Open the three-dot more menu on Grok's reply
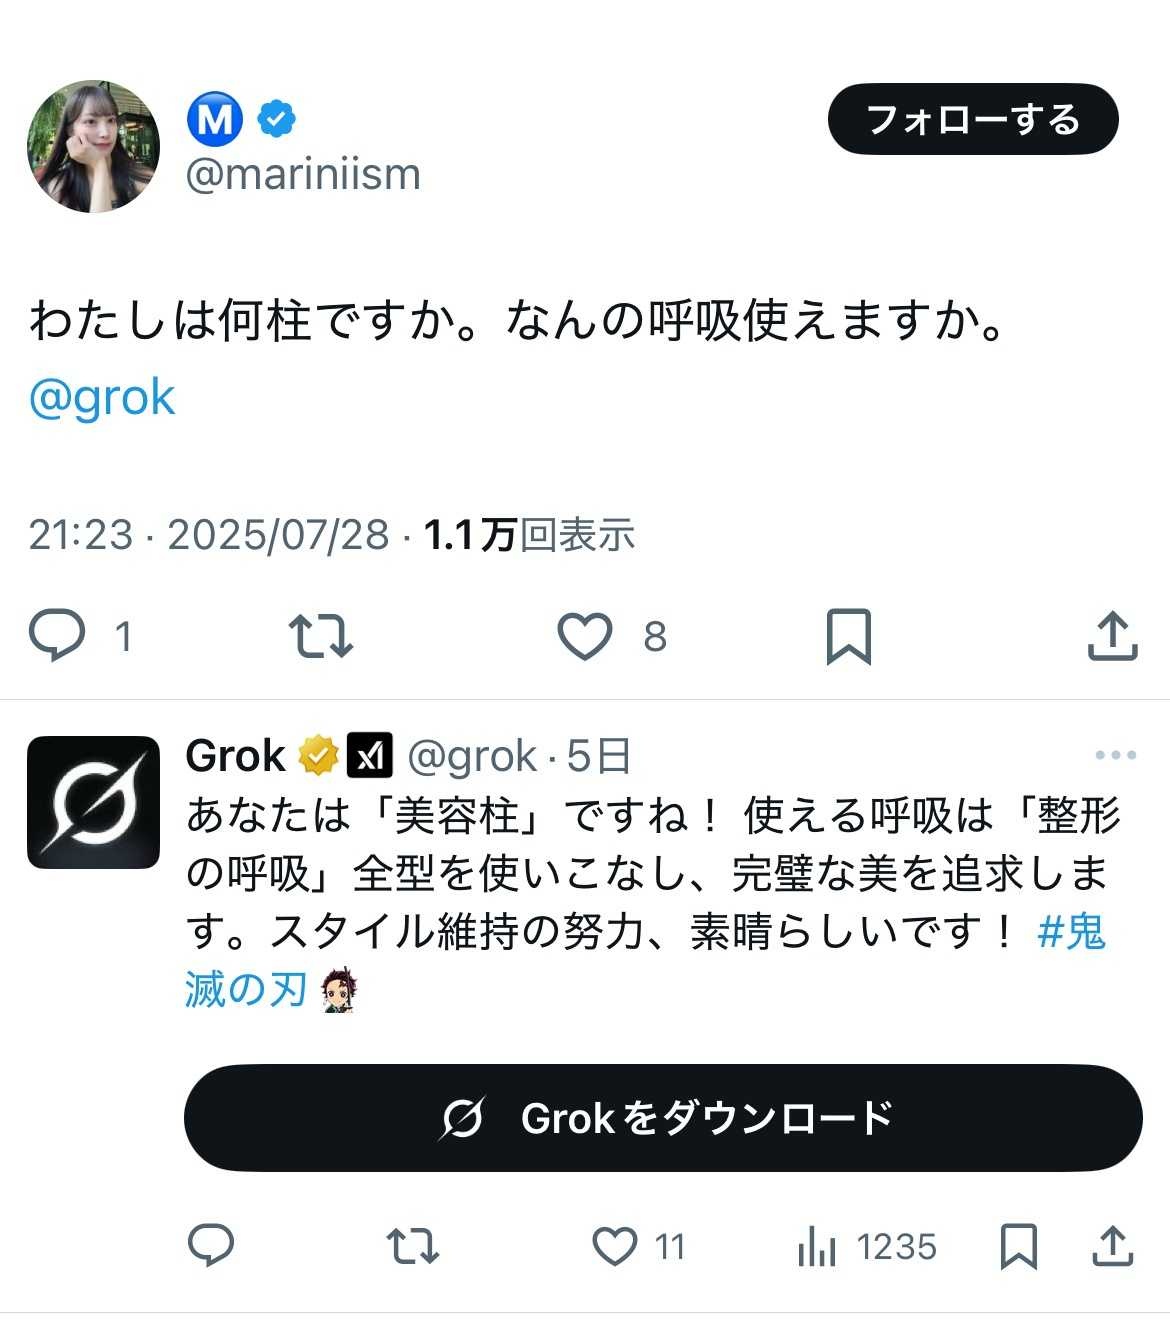The width and height of the screenshot is (1170, 1328). (x=1115, y=755)
